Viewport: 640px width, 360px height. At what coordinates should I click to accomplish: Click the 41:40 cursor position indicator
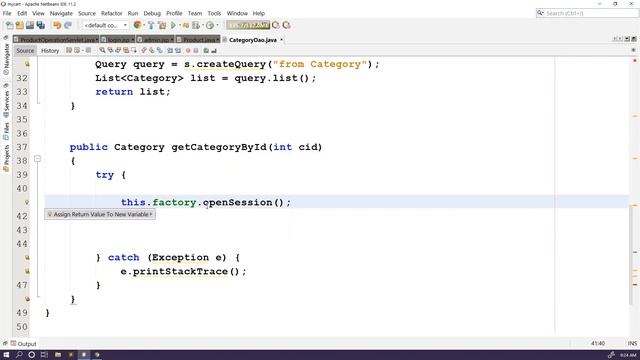pos(598,344)
